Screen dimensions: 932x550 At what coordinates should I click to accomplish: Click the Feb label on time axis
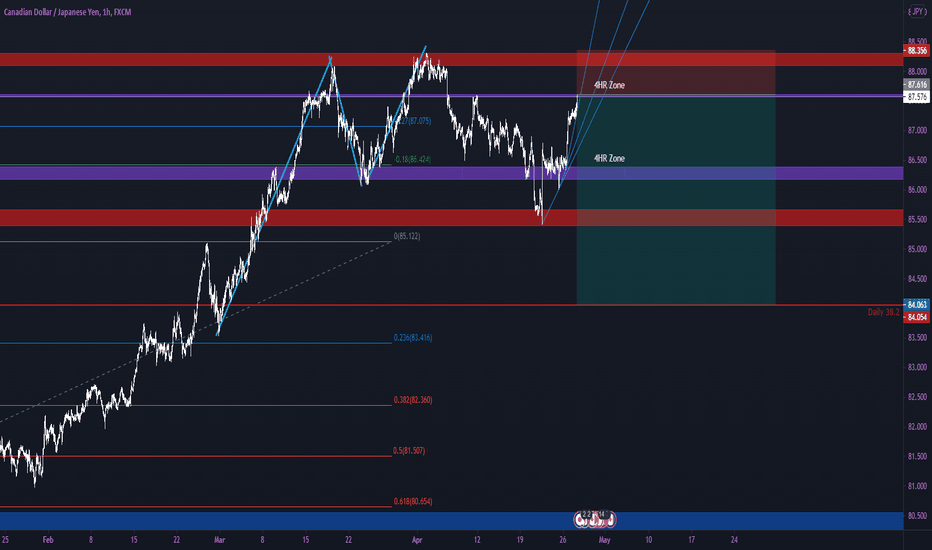48,540
